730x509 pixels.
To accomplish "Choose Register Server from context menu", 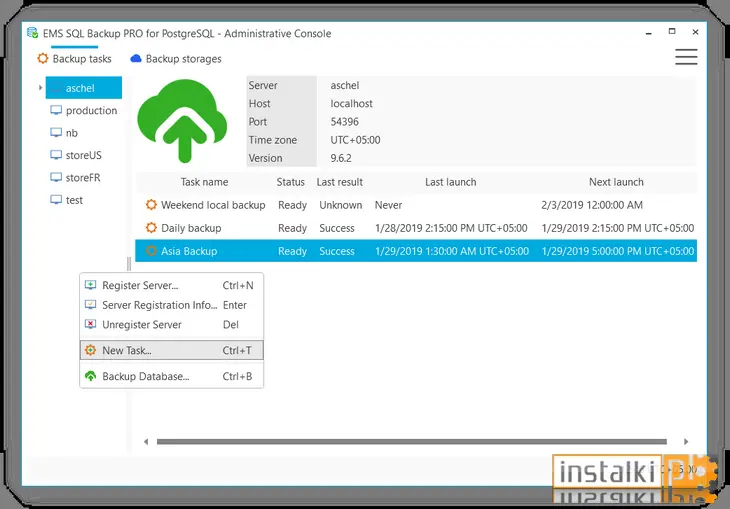I will pos(171,285).
